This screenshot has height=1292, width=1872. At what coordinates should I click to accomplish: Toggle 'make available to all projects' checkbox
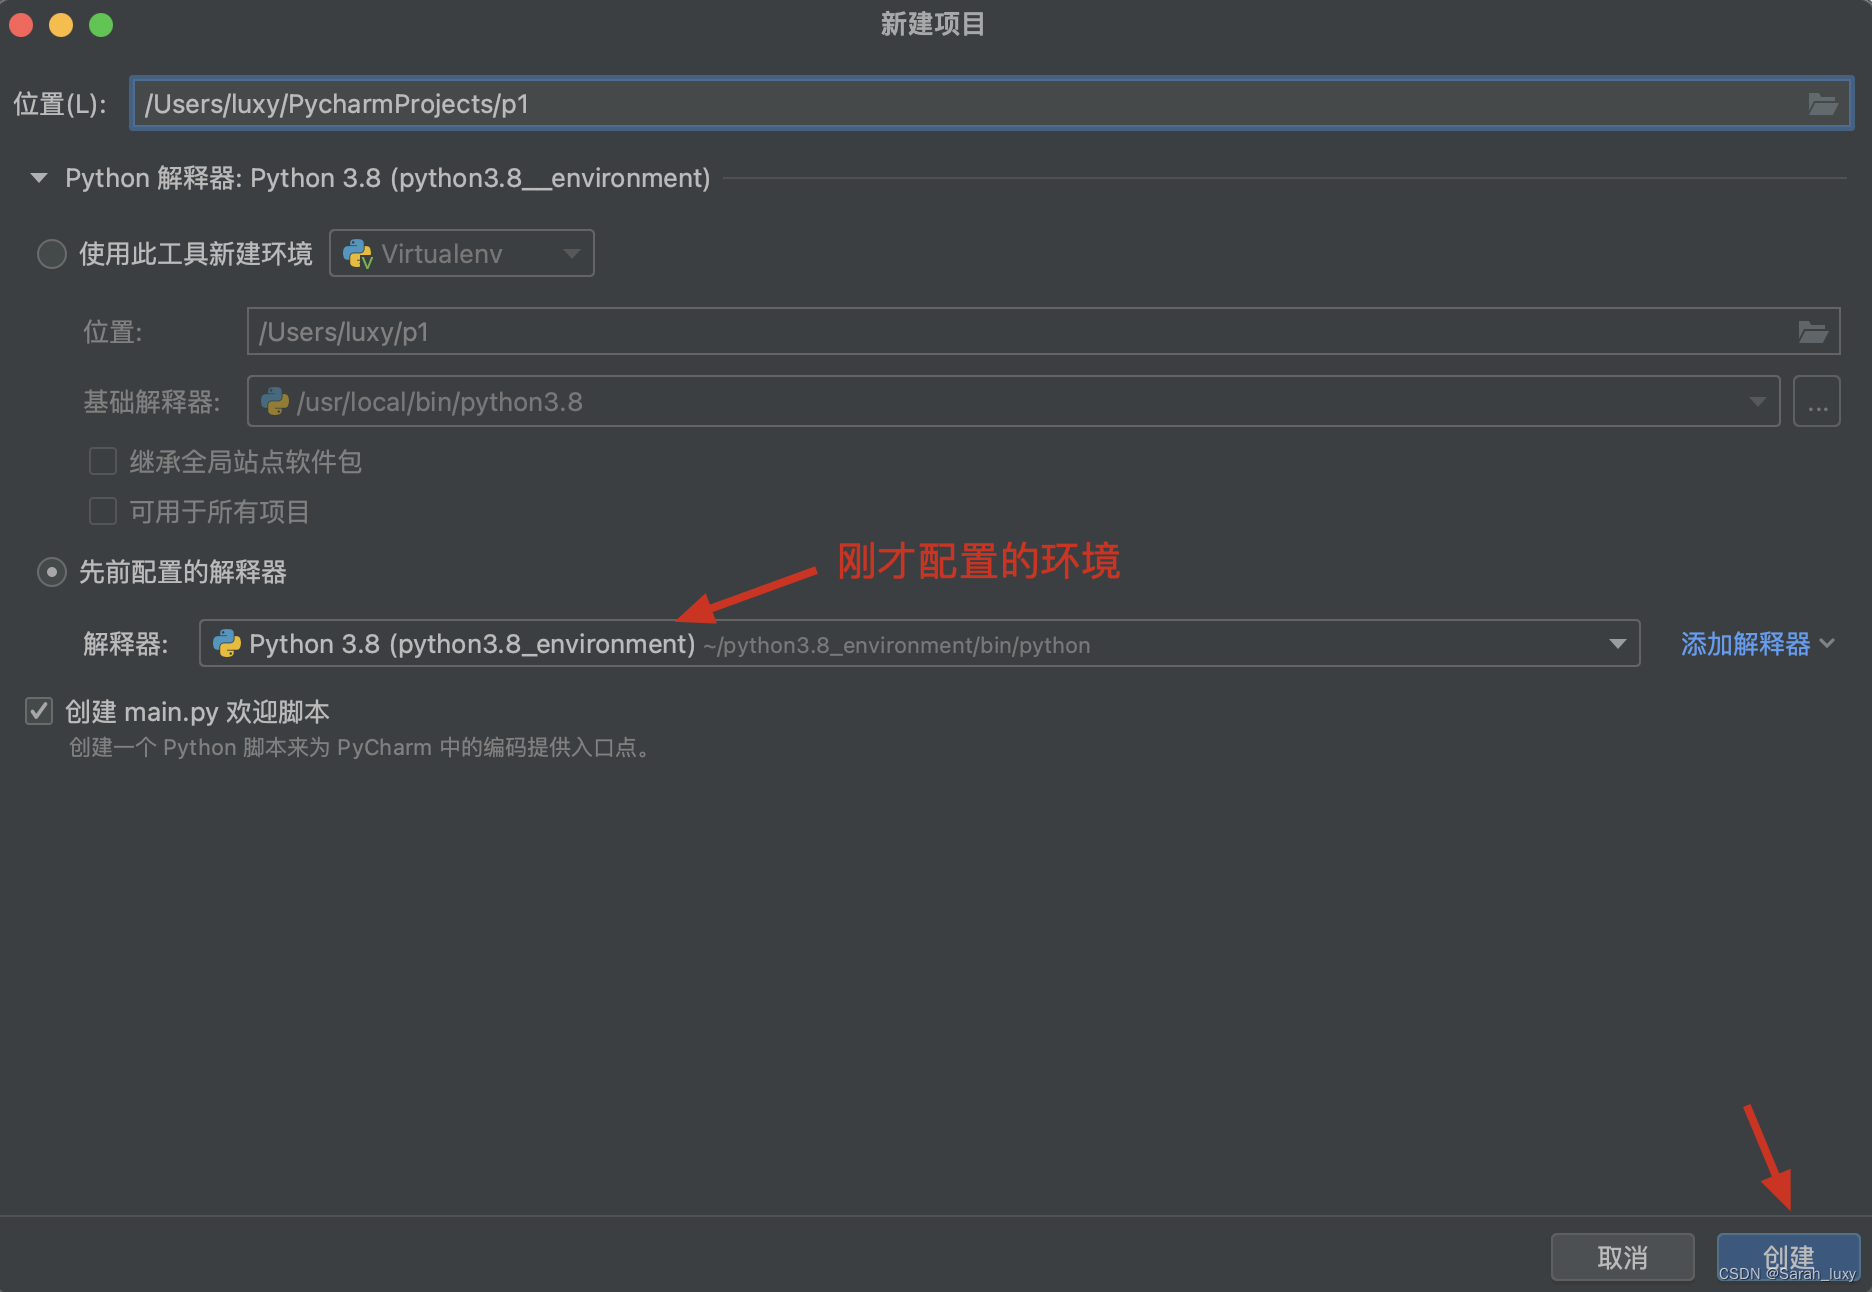pyautogui.click(x=103, y=511)
